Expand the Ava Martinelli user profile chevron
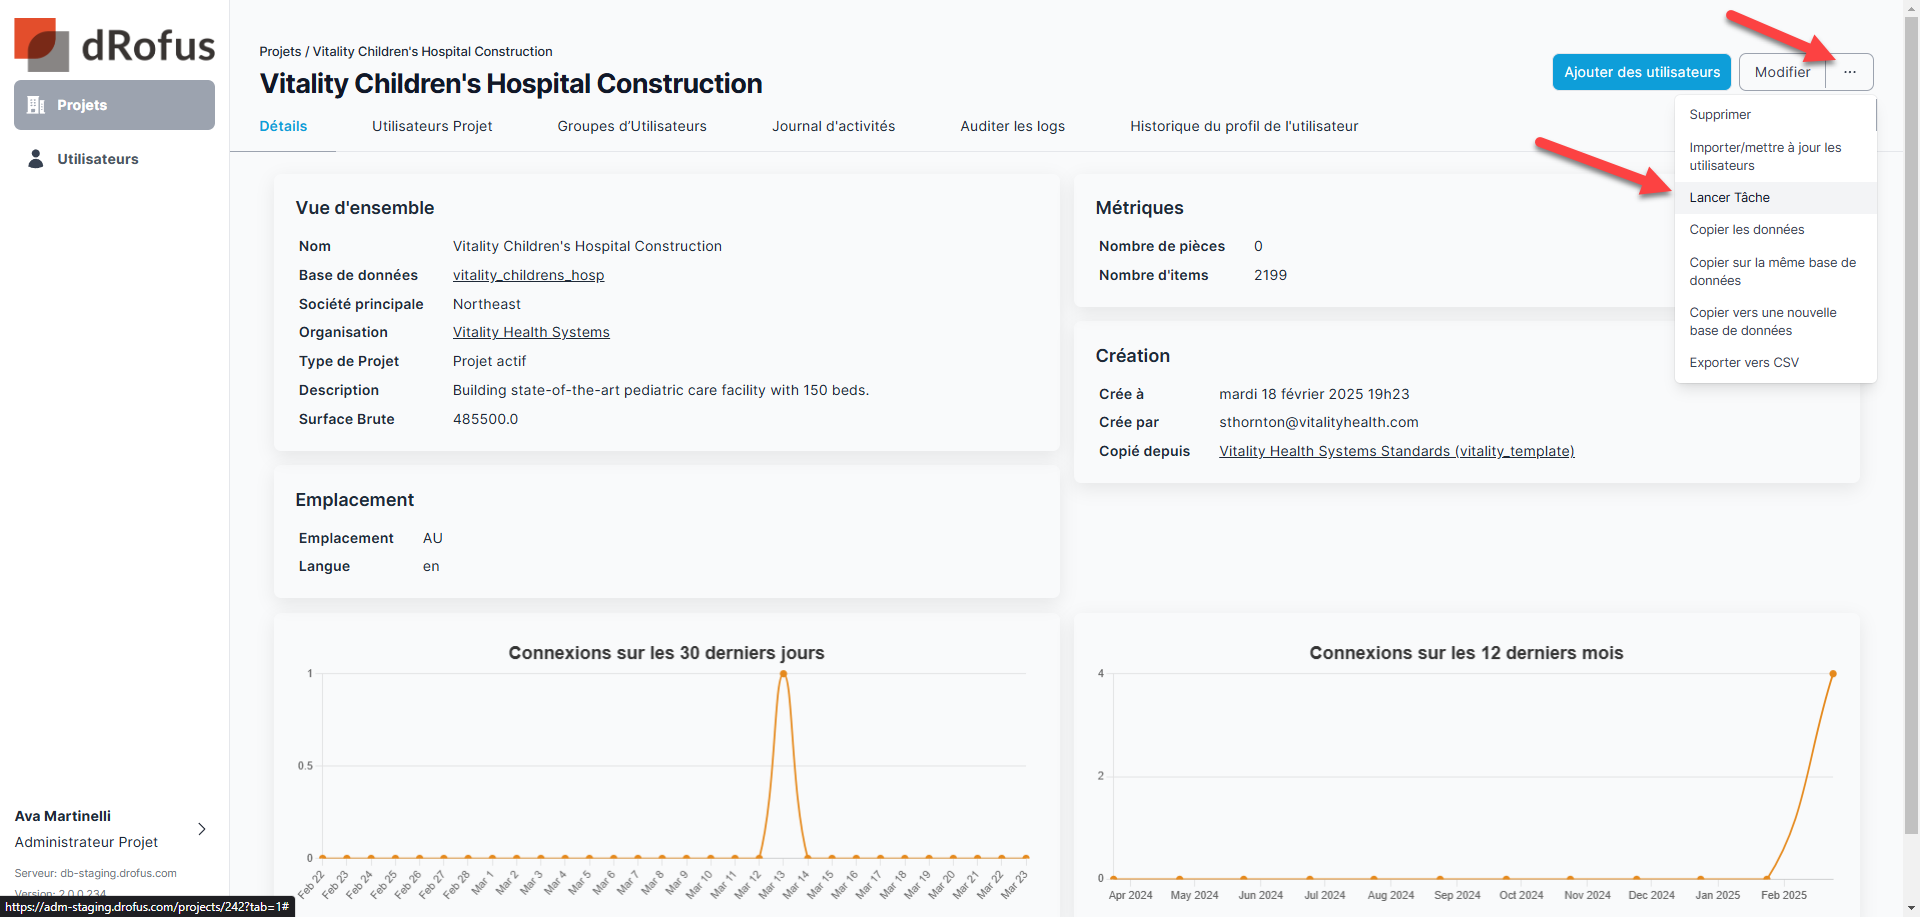Screen dimensions: 1920x917 click(x=202, y=829)
